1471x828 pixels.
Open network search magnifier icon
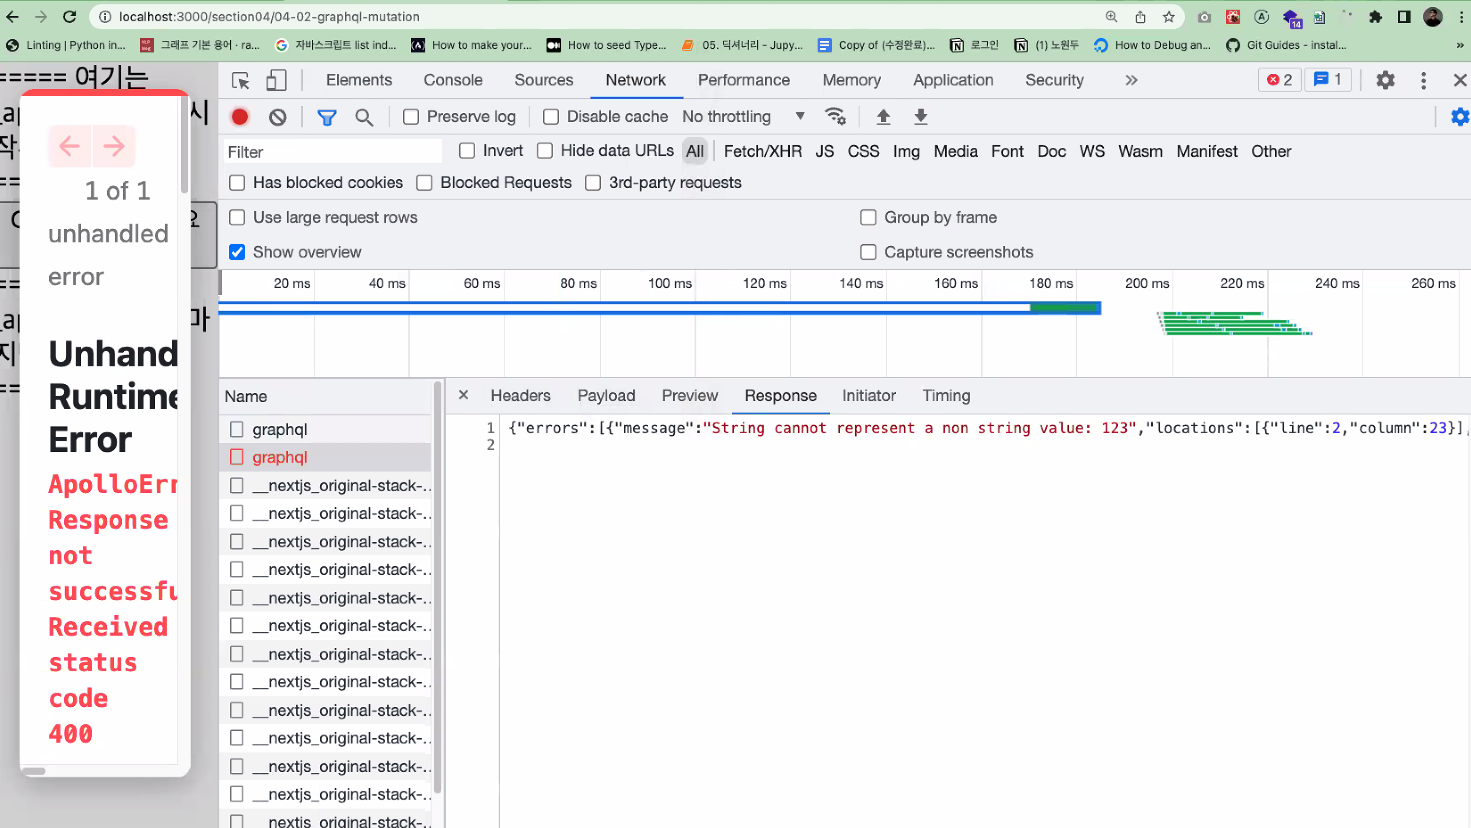[364, 117]
